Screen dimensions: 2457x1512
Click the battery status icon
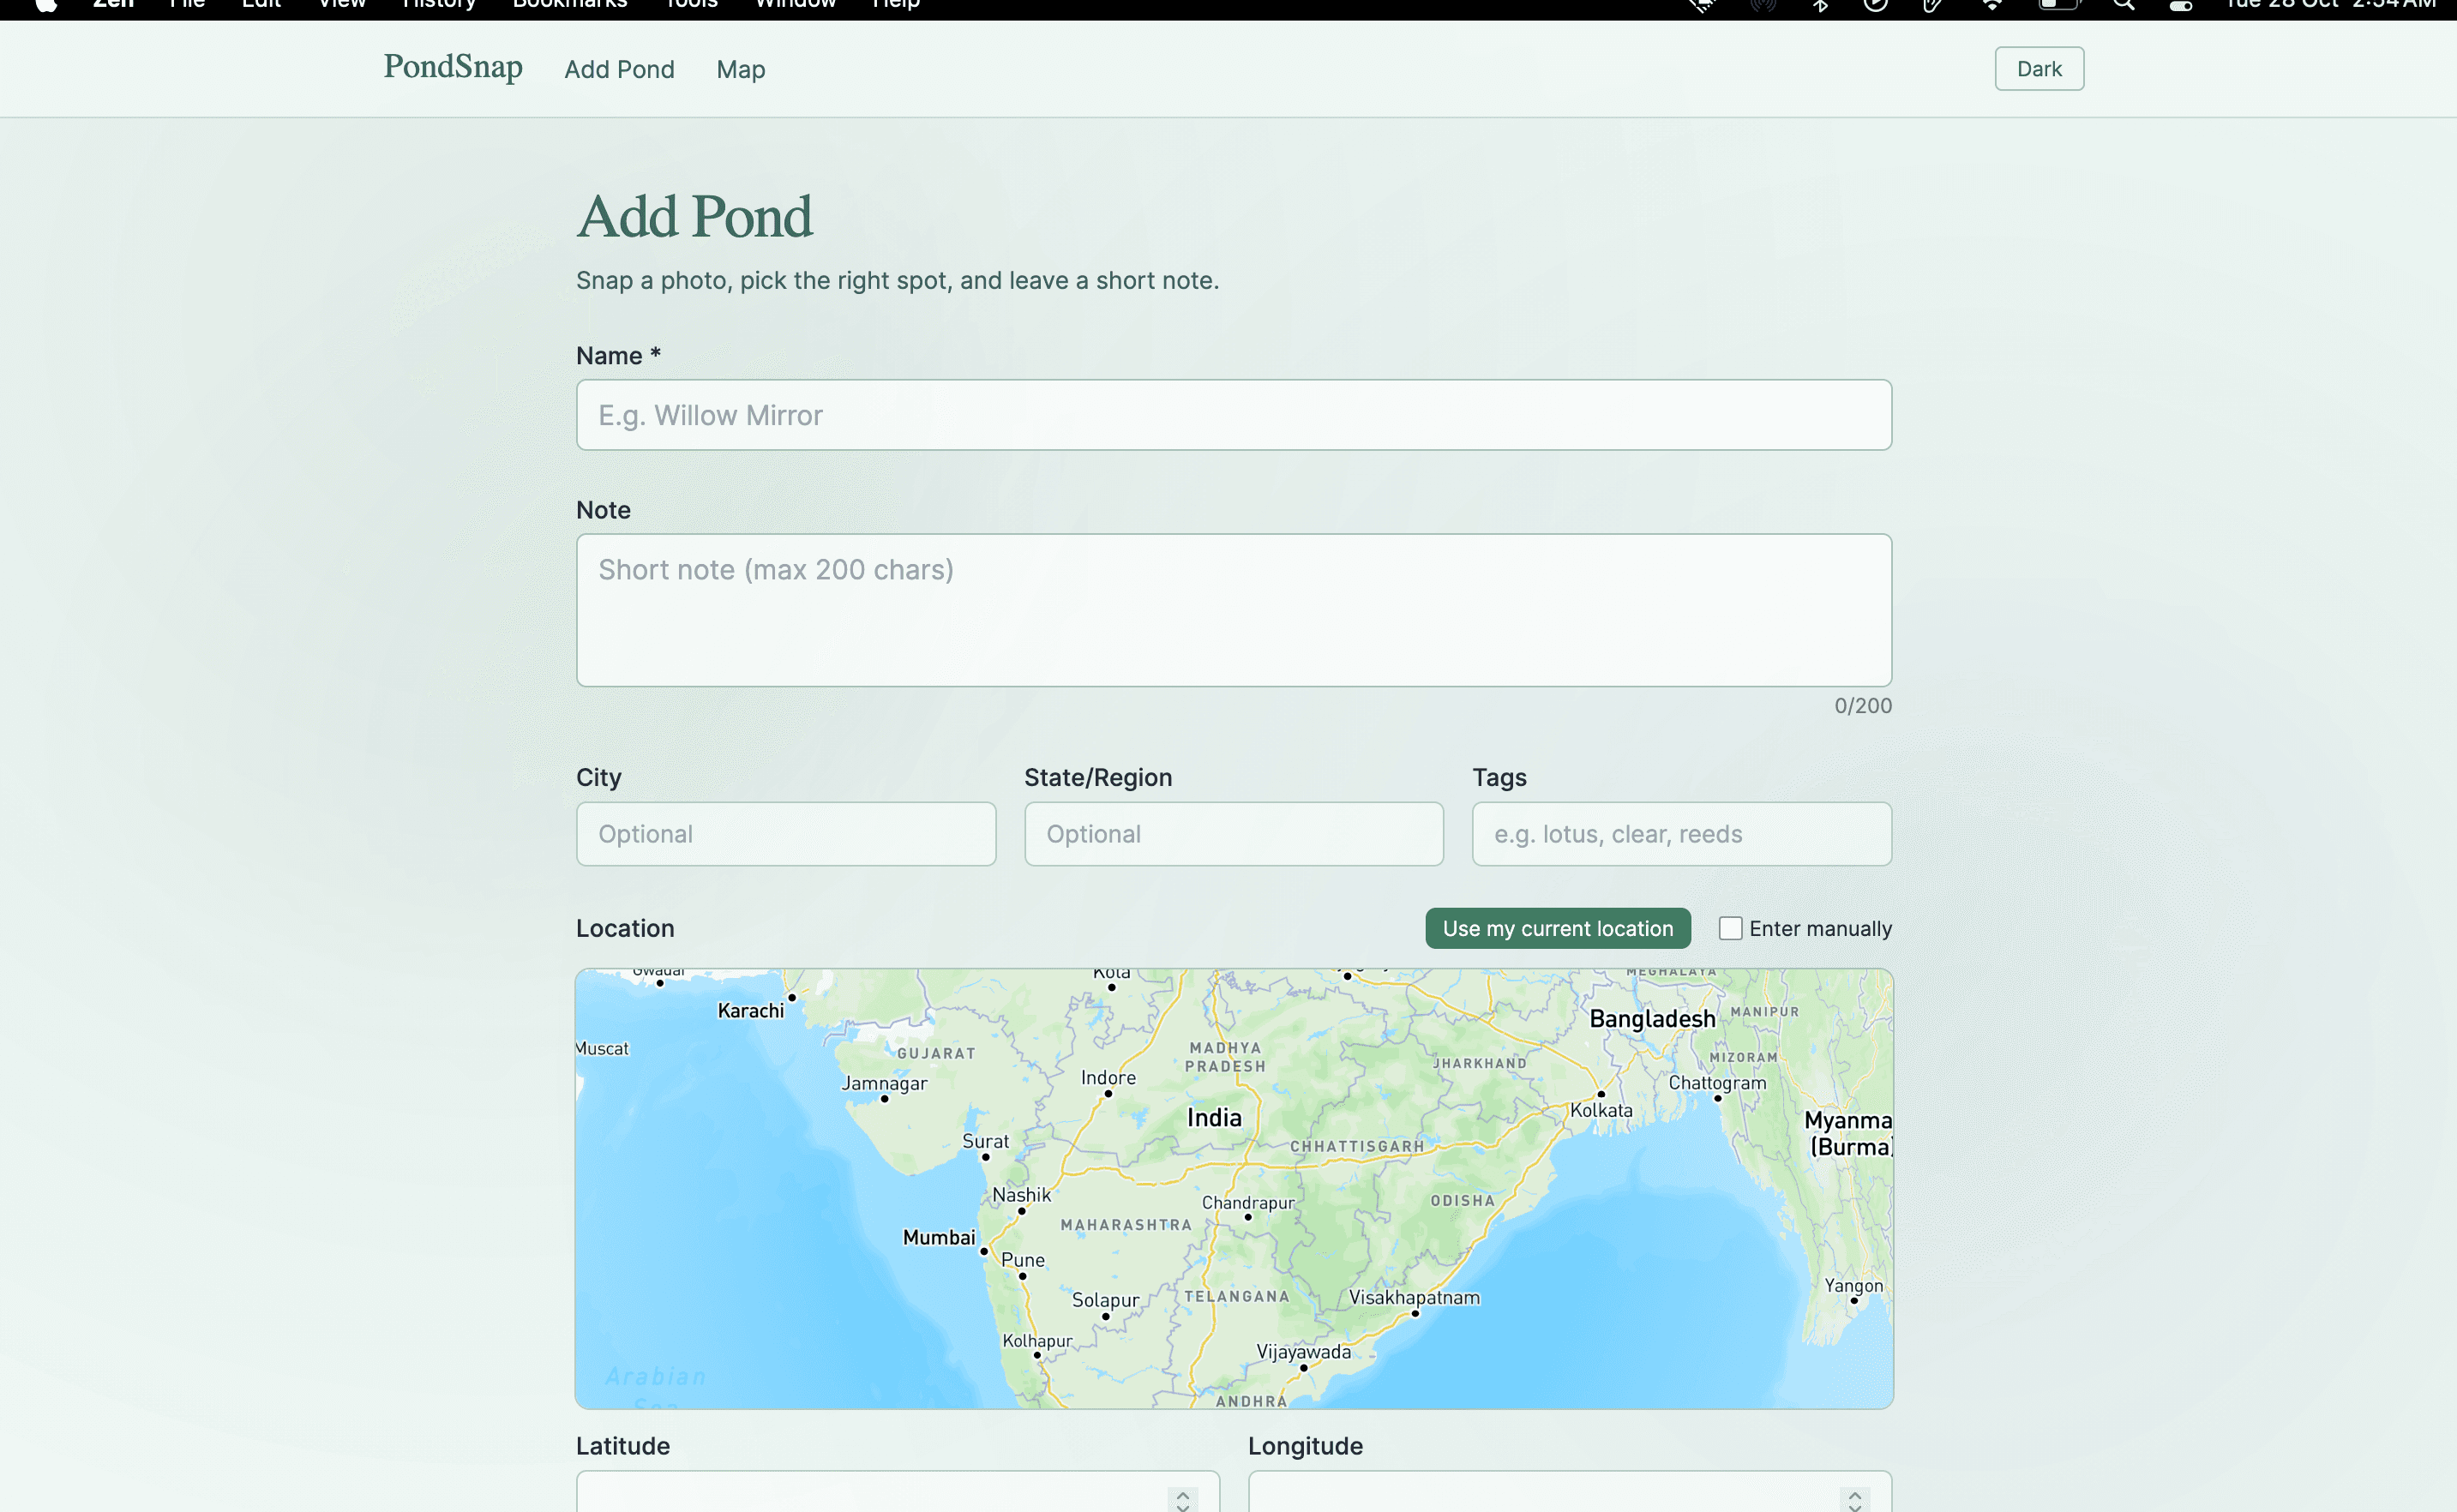pos(2058,5)
